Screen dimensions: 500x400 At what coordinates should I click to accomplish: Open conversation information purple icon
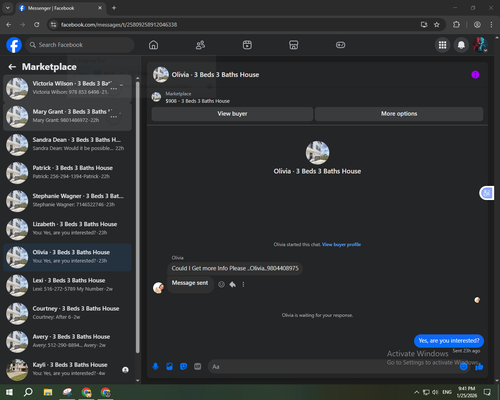(475, 75)
